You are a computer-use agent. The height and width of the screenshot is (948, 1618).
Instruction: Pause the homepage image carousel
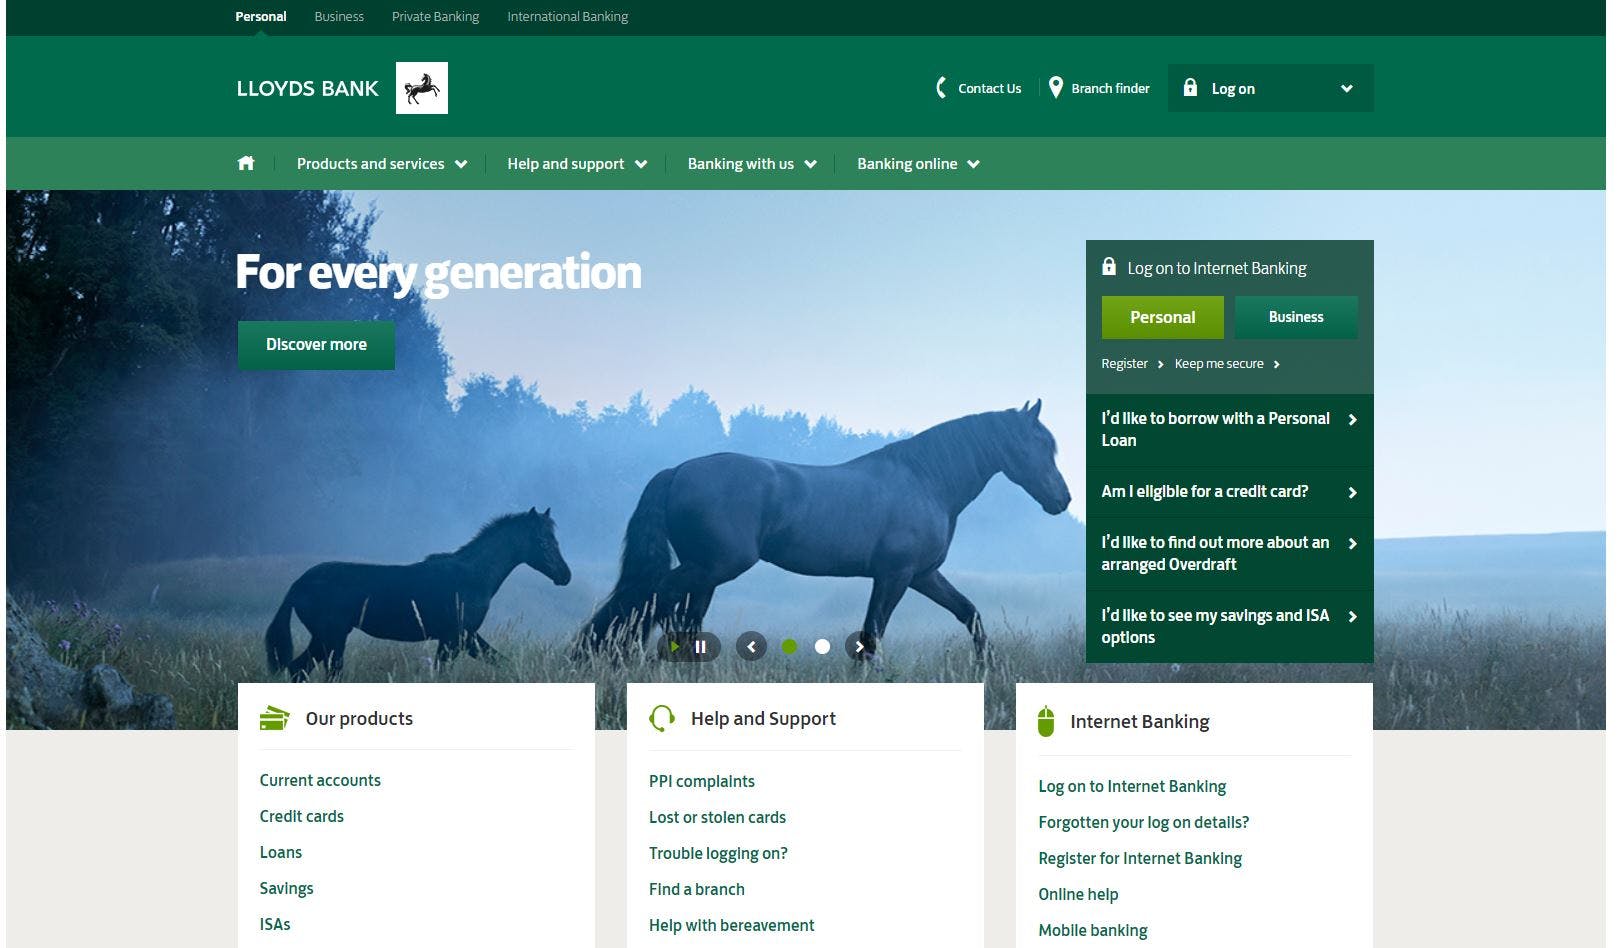(701, 647)
